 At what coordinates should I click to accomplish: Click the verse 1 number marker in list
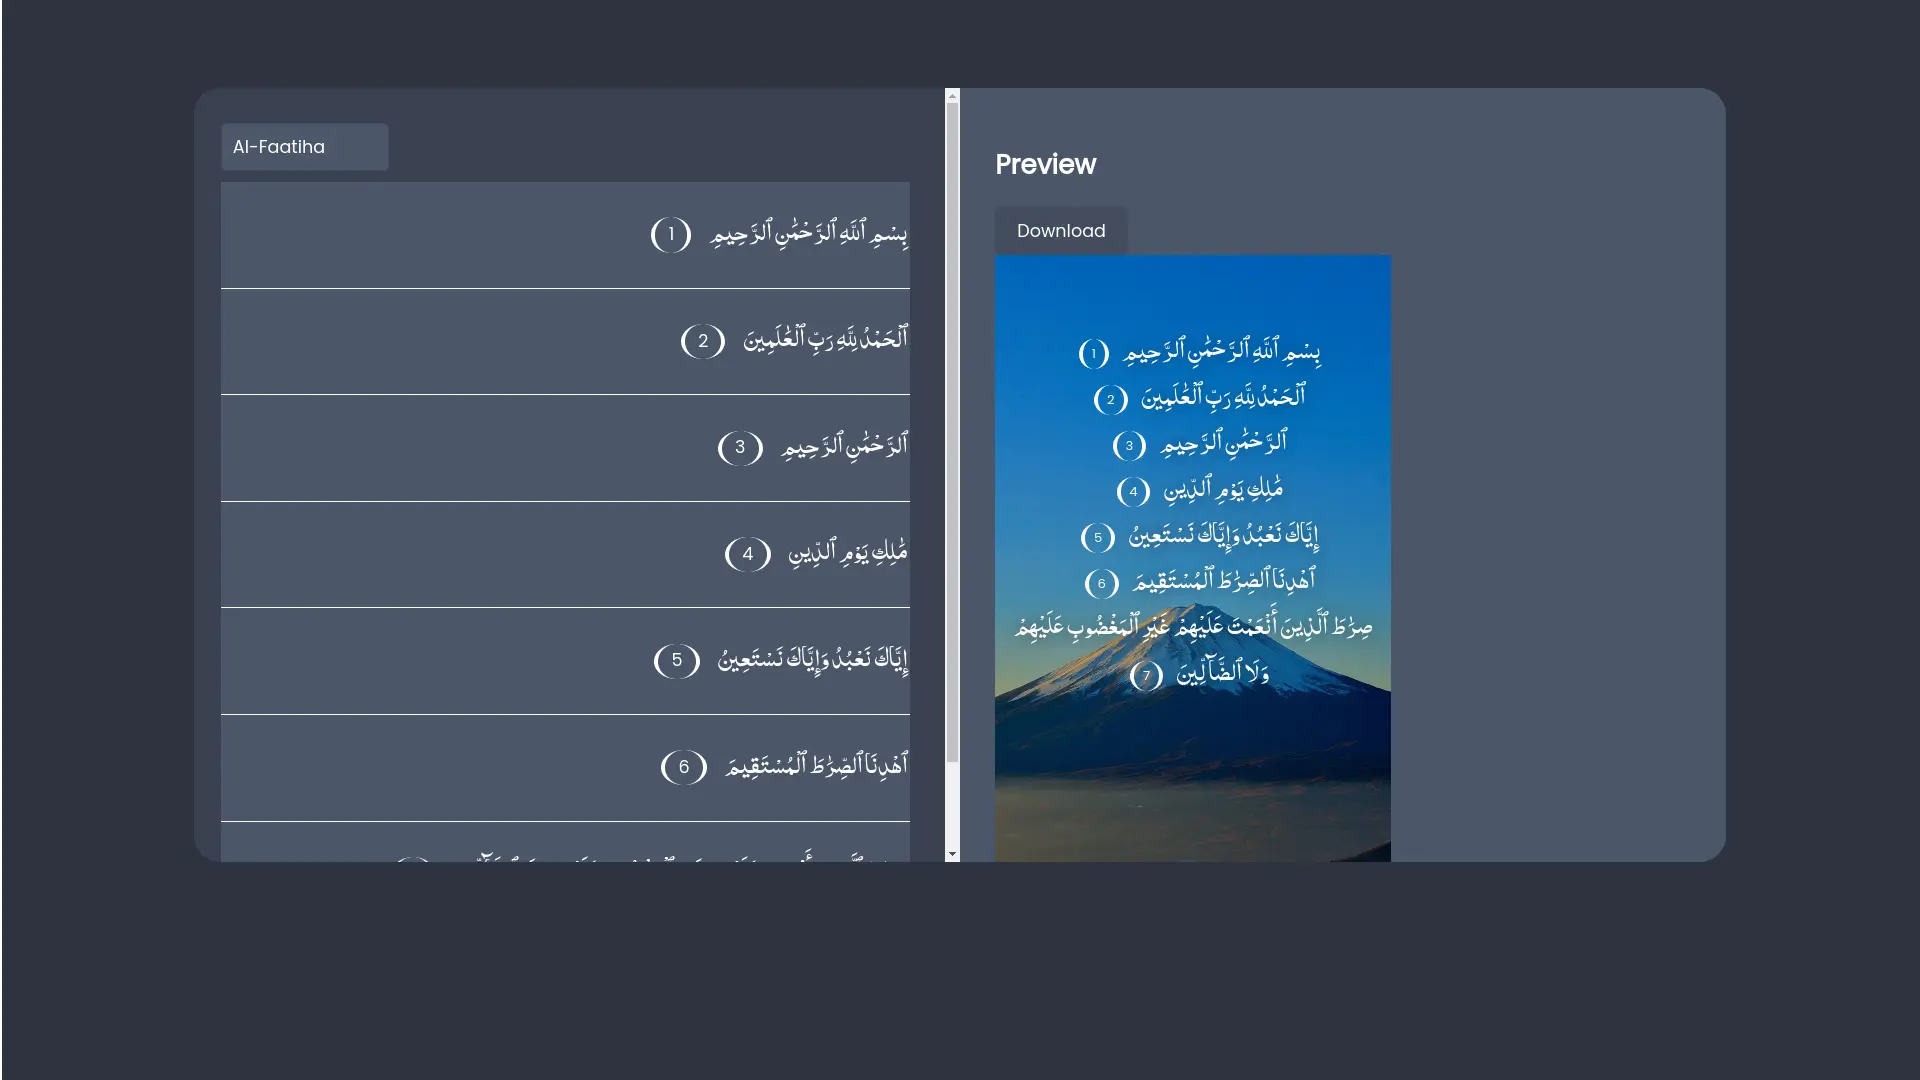point(671,235)
